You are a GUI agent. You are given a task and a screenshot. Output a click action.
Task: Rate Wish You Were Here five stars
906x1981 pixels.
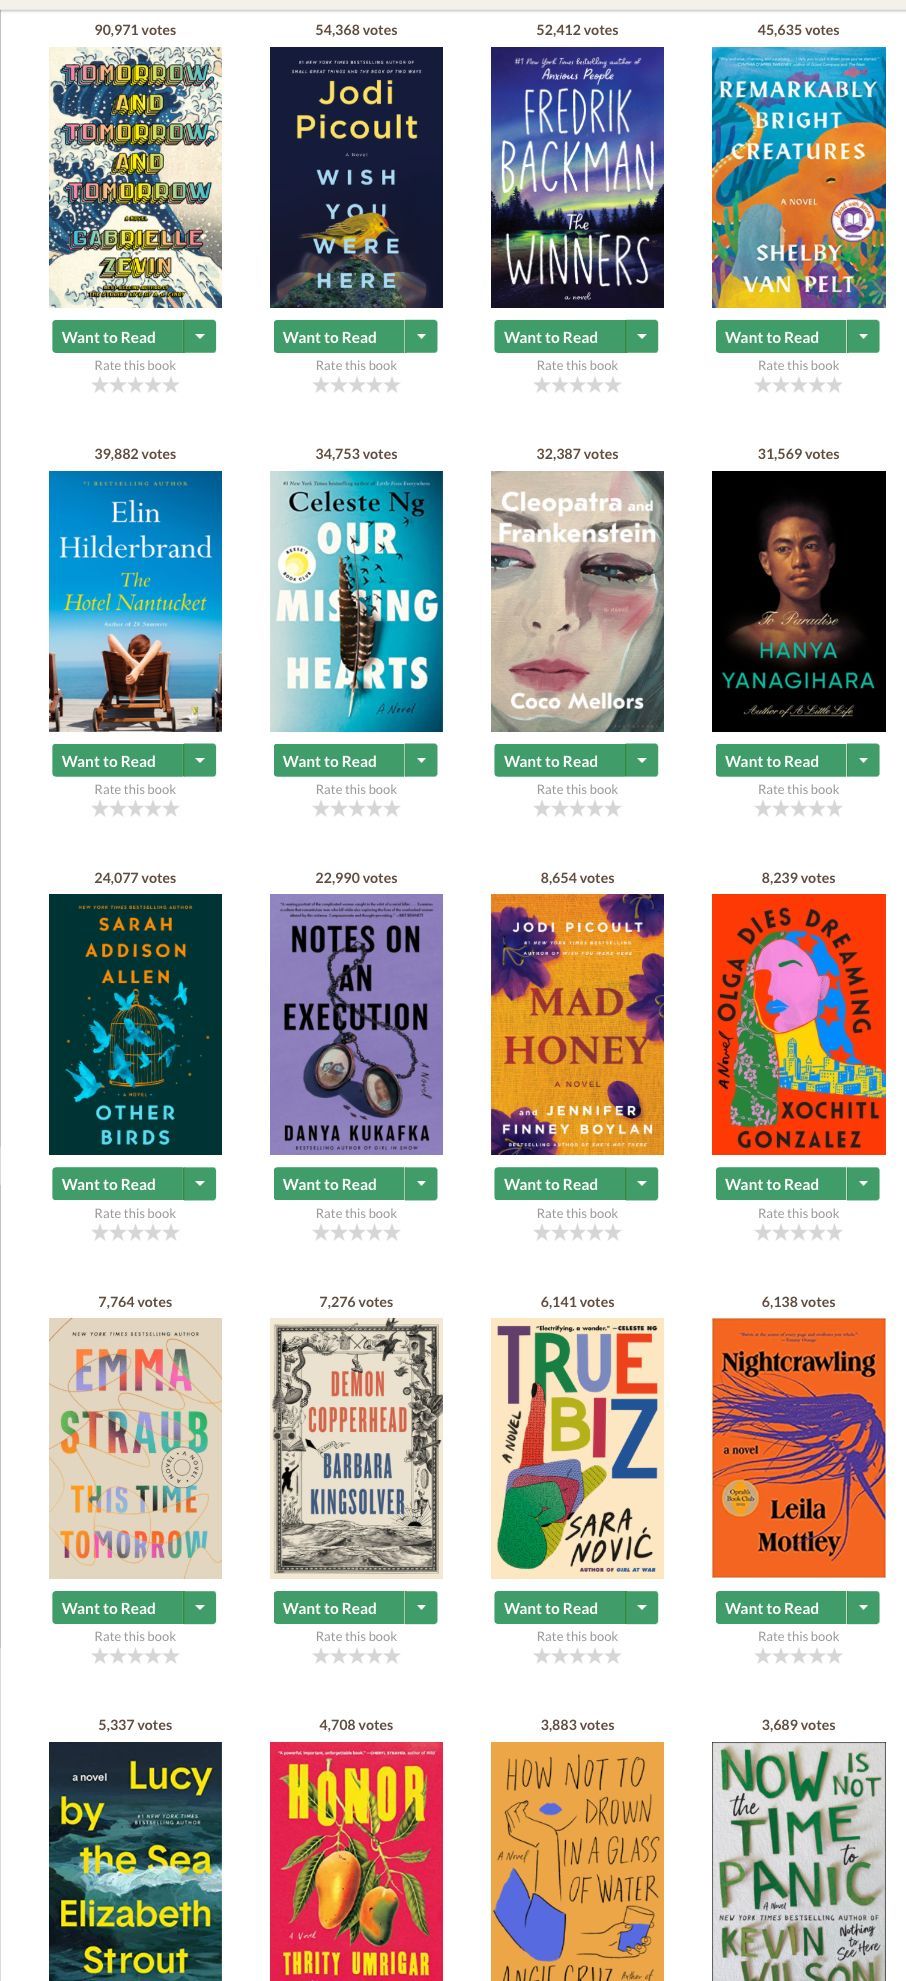pyautogui.click(x=391, y=385)
